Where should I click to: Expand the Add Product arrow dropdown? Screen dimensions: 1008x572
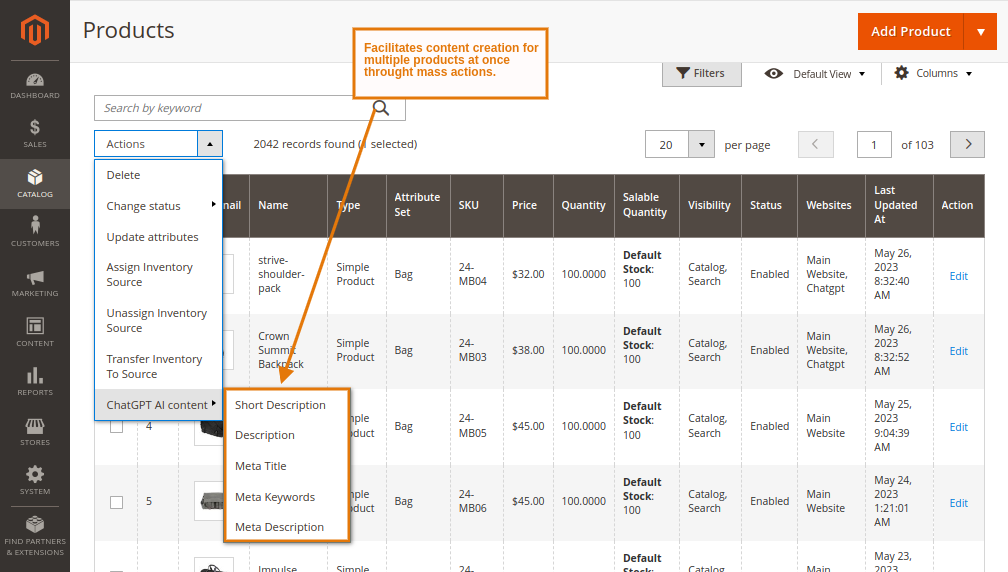pyautogui.click(x=980, y=31)
